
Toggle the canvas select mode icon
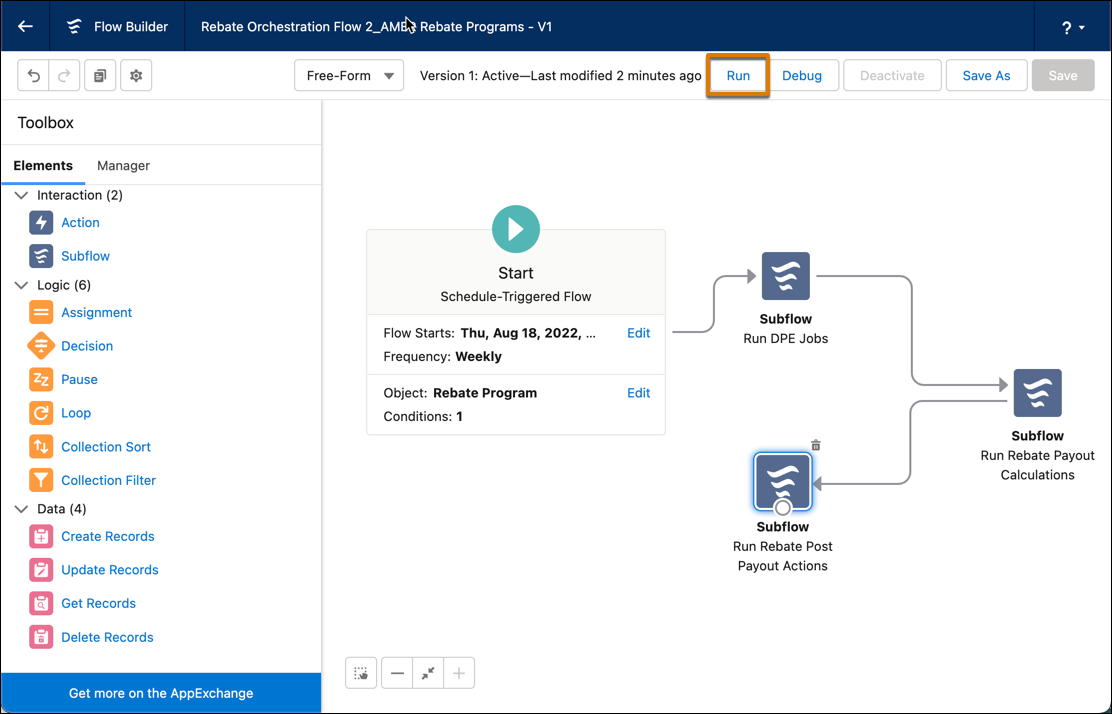point(361,673)
